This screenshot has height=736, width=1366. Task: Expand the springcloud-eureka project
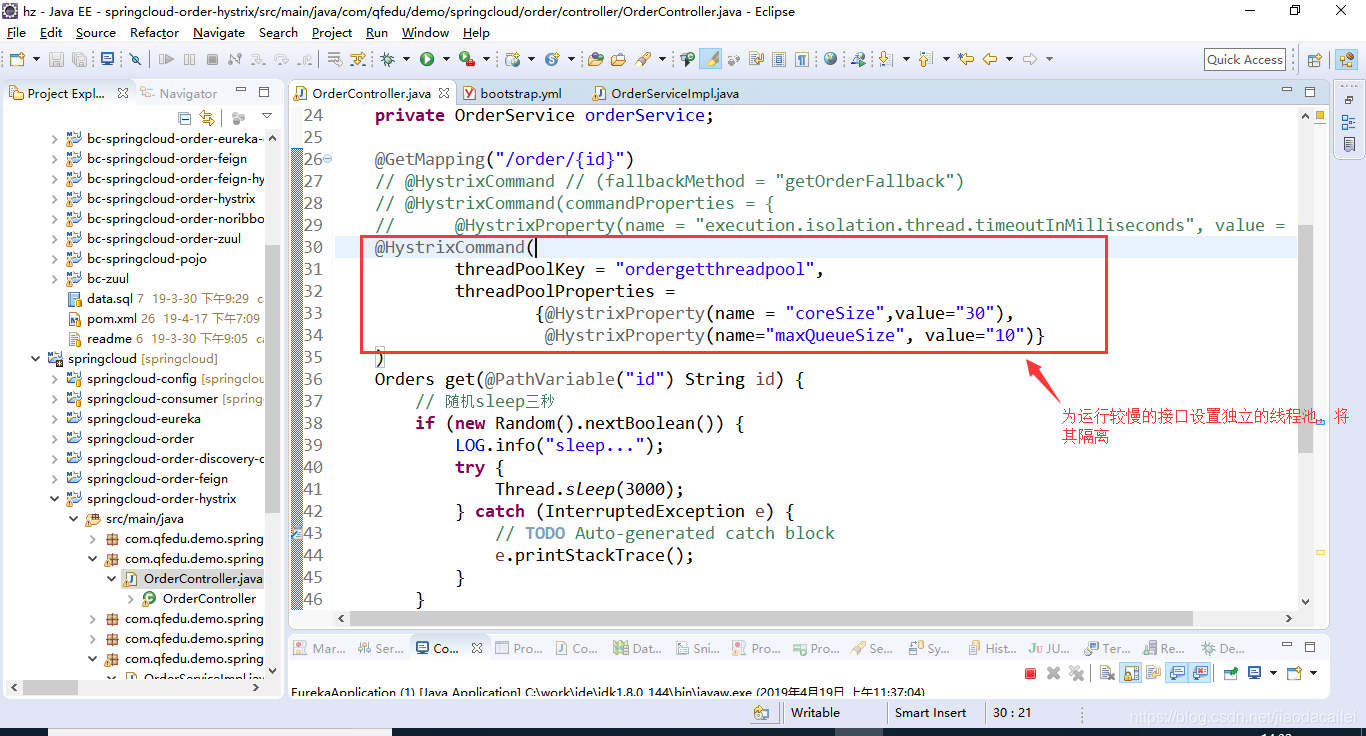(55, 419)
